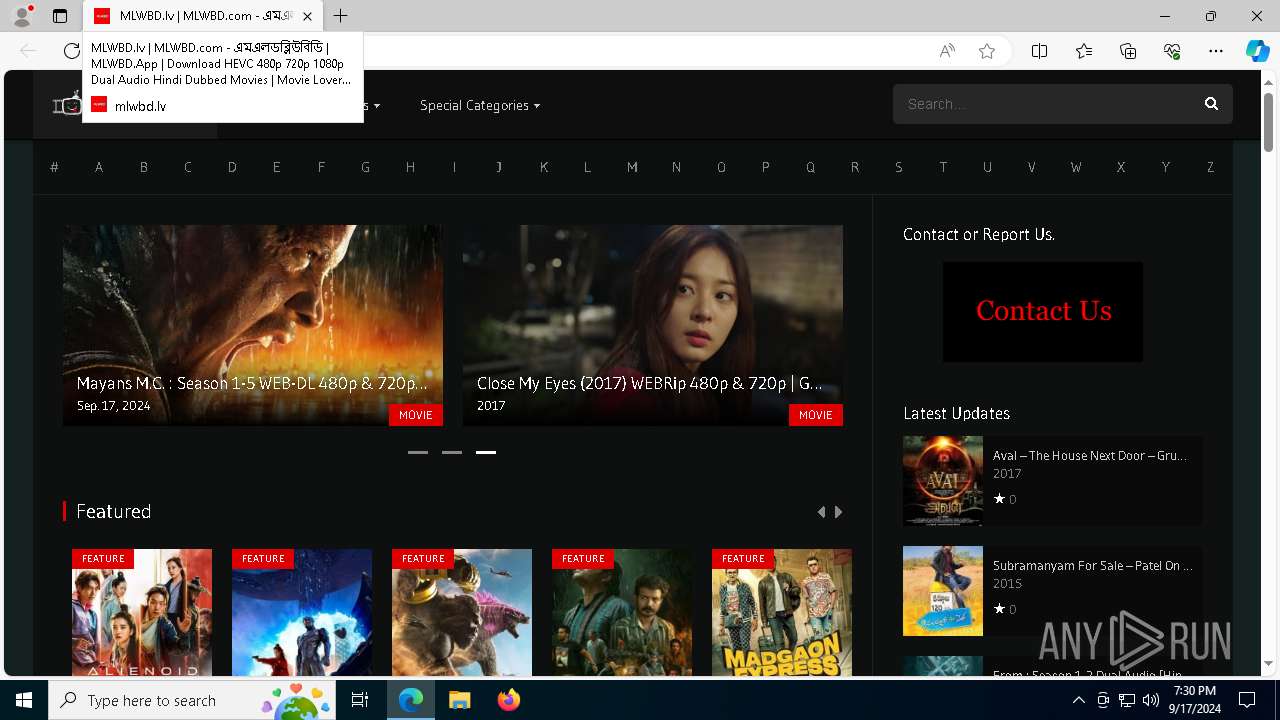Image resolution: width=1280 pixels, height=720 pixels.
Task: Click MOVIE tag on Mayans M.C. banner
Action: [416, 415]
